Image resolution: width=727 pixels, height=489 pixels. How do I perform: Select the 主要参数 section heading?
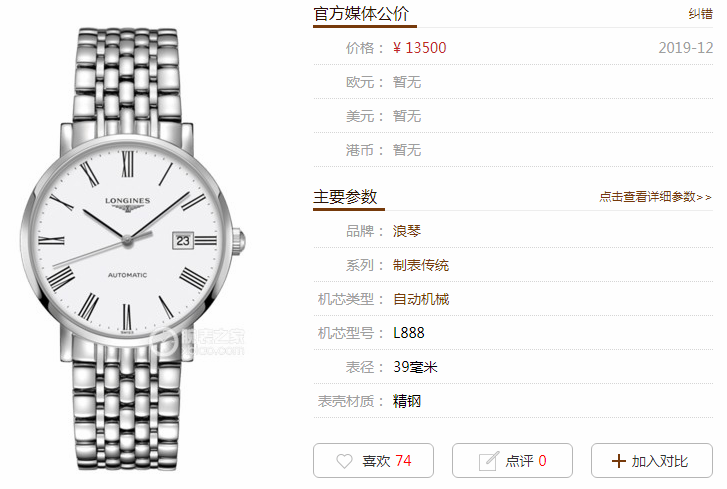345,197
